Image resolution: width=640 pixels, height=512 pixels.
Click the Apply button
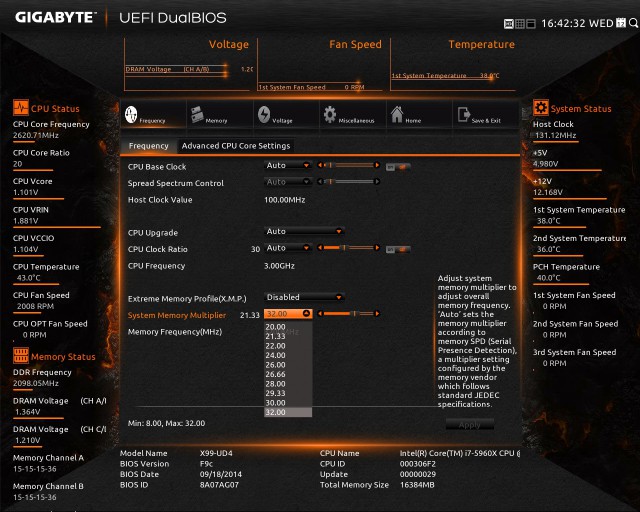pyautogui.click(x=470, y=425)
